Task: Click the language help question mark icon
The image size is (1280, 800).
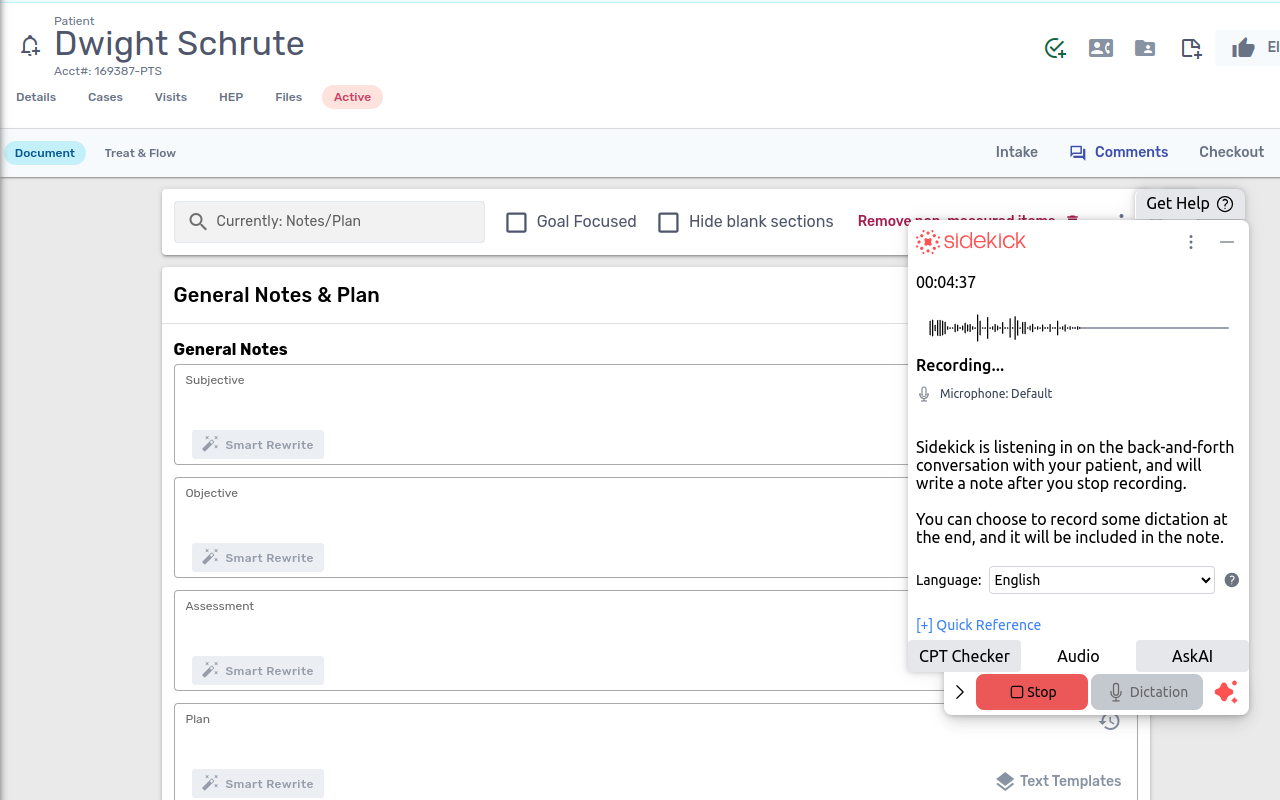Action: point(1232,580)
